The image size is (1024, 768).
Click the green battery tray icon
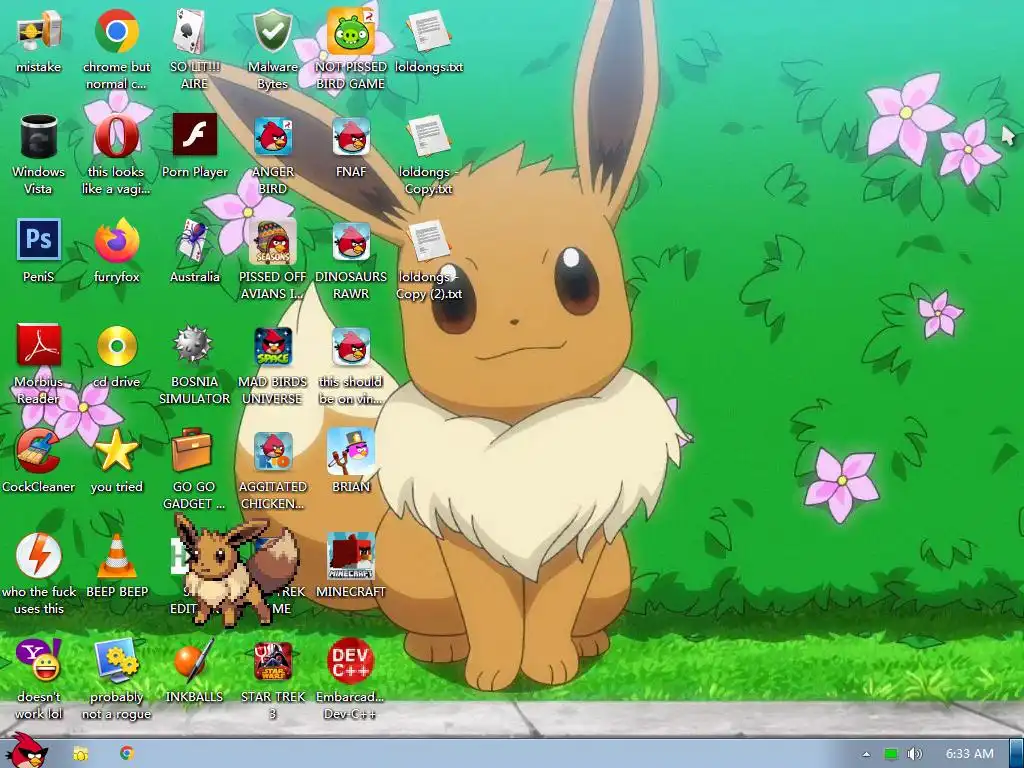coord(890,754)
